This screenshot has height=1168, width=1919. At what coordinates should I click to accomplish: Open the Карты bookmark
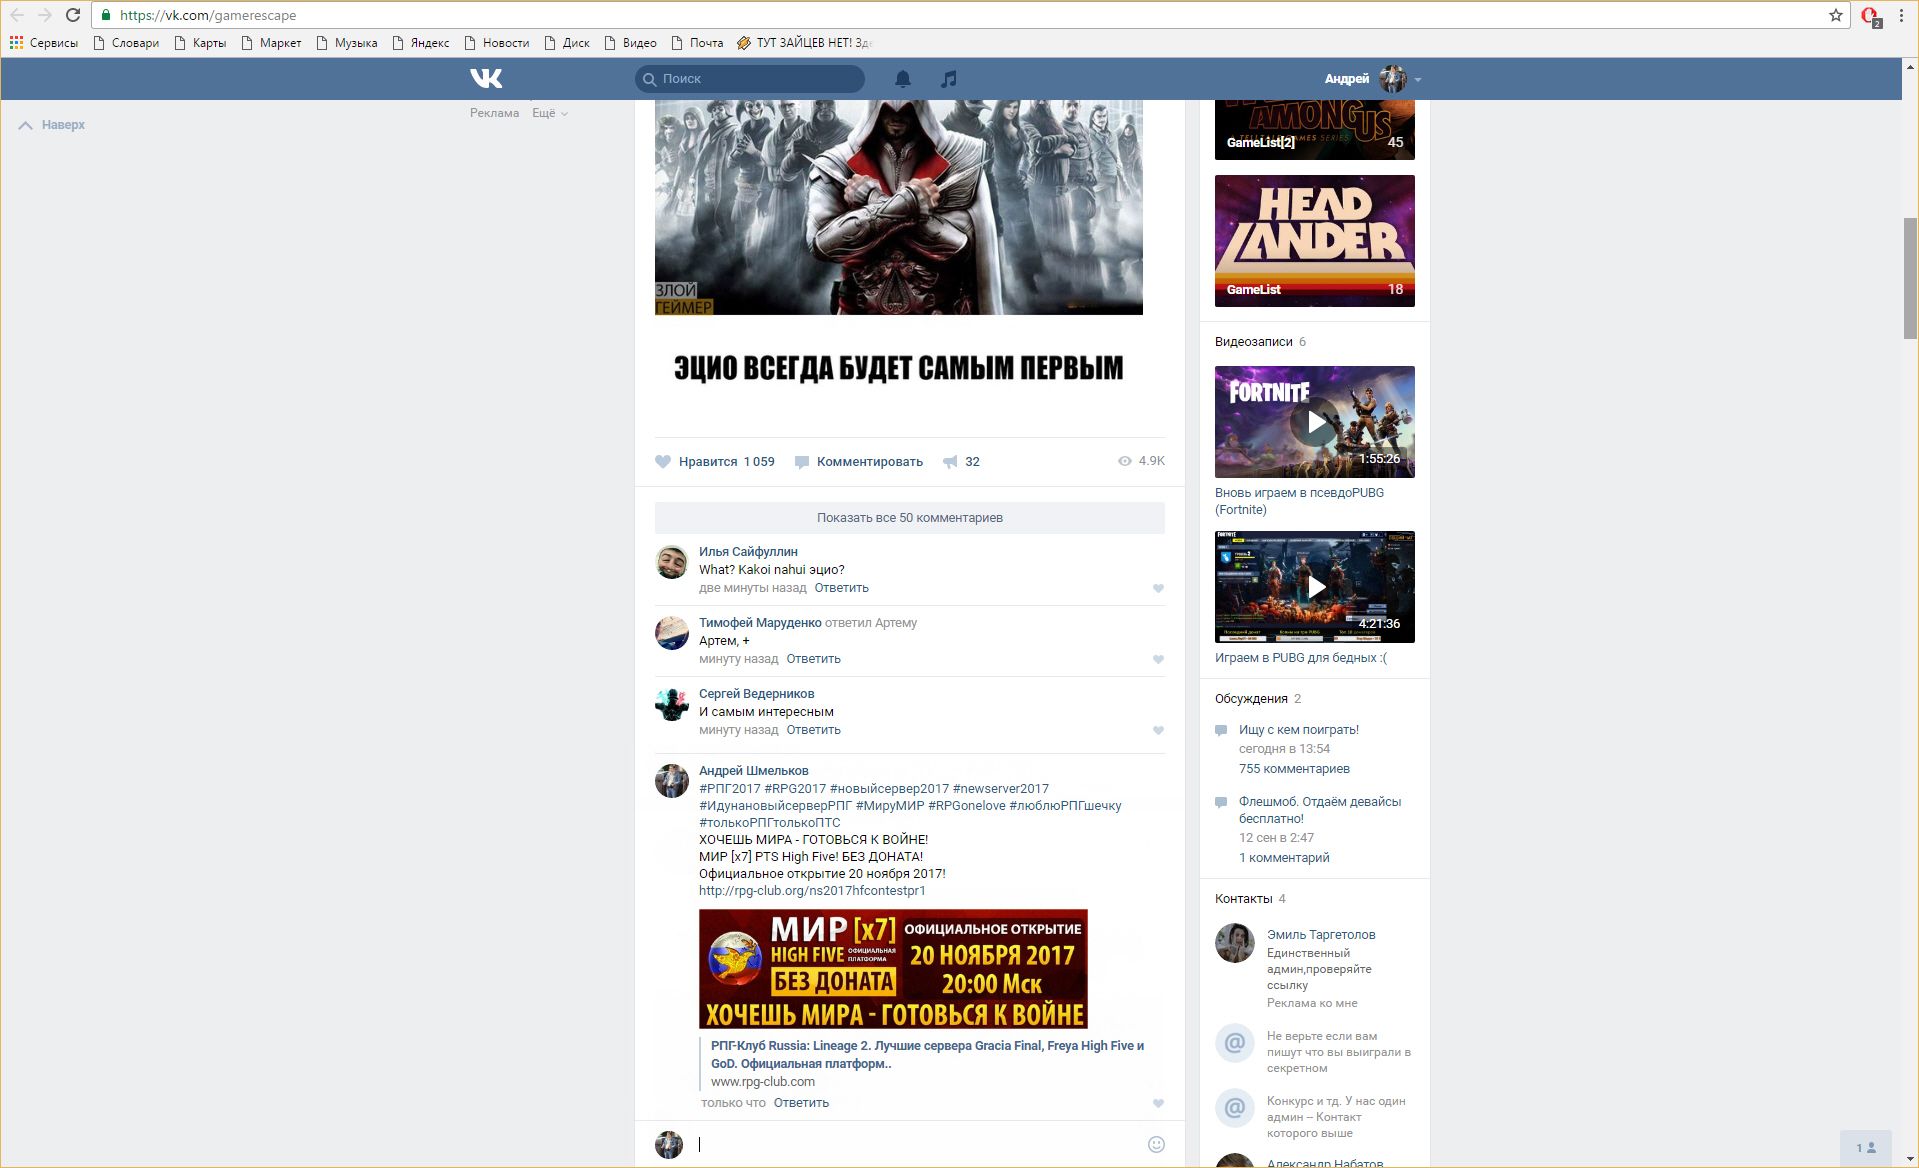click(x=200, y=43)
